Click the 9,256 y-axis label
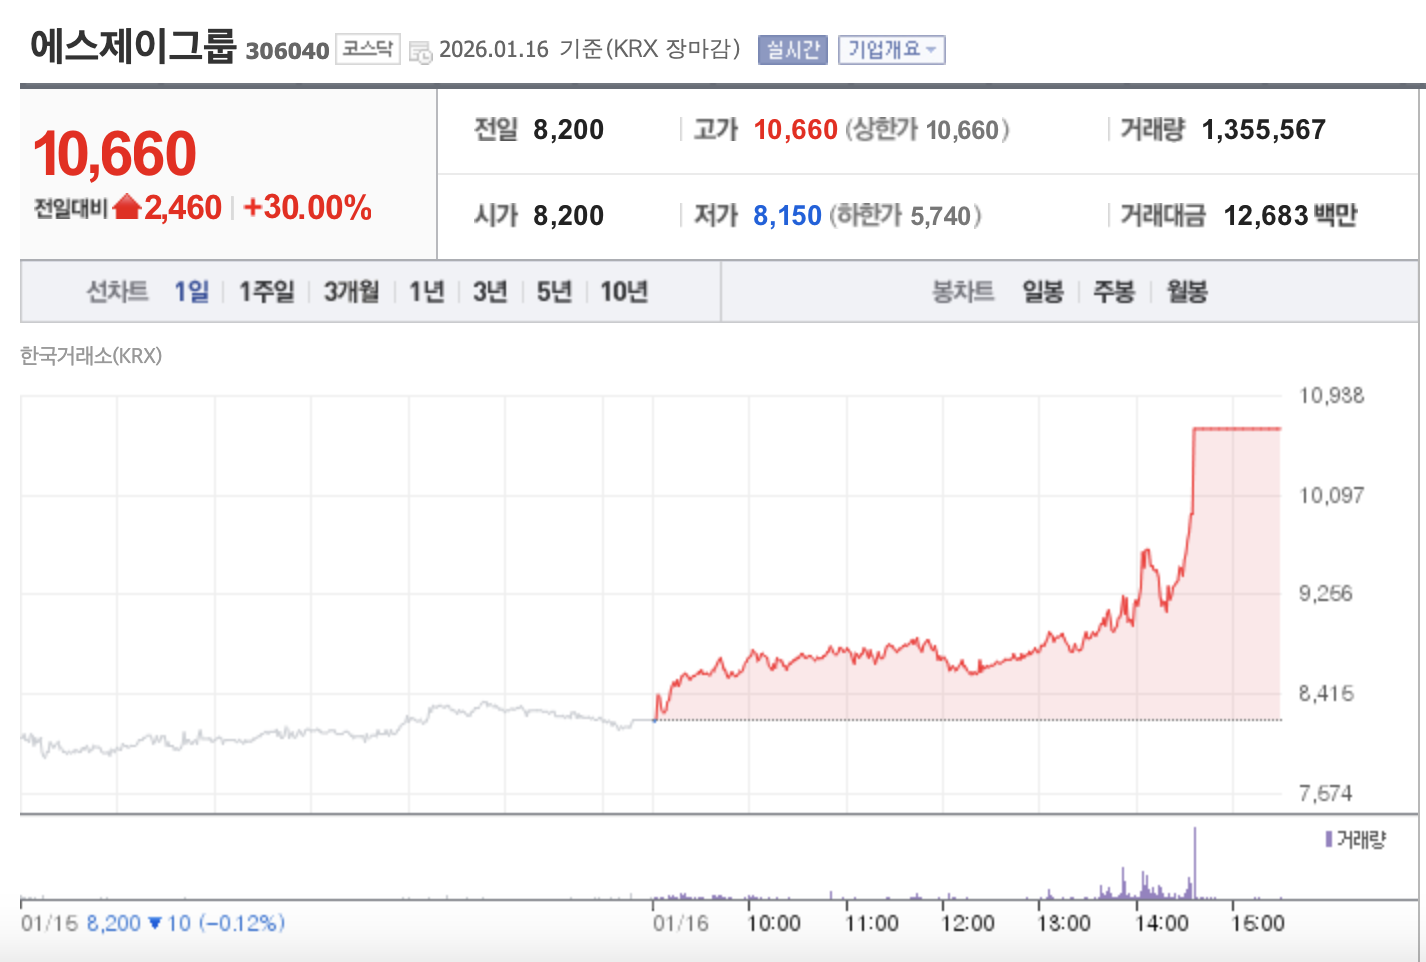The width and height of the screenshot is (1426, 962). click(1325, 594)
